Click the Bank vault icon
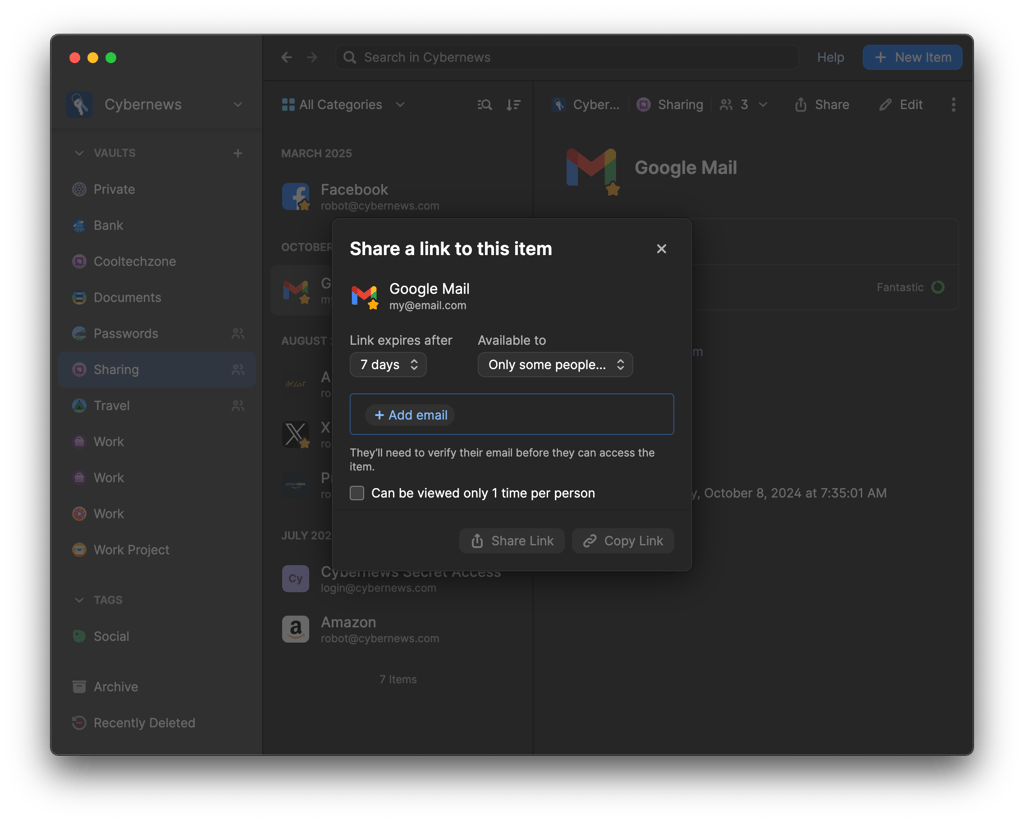This screenshot has width=1024, height=822. (79, 225)
